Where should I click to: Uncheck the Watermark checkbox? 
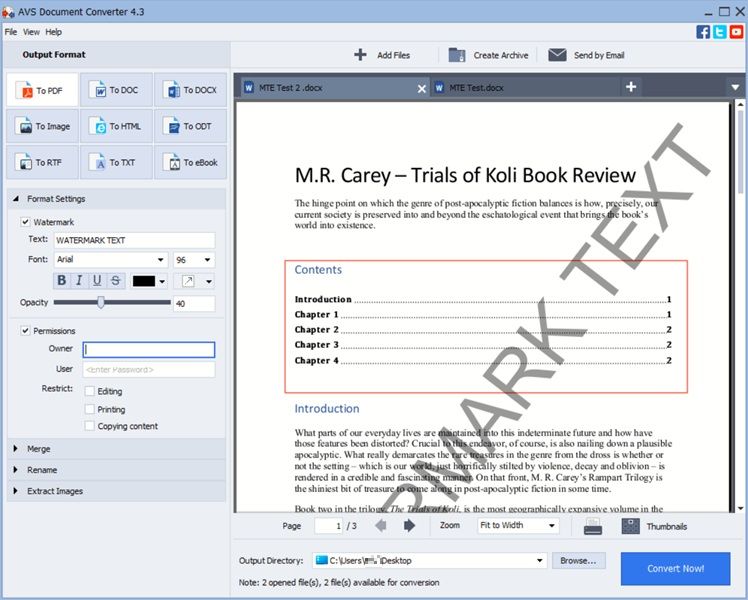pyautogui.click(x=25, y=222)
